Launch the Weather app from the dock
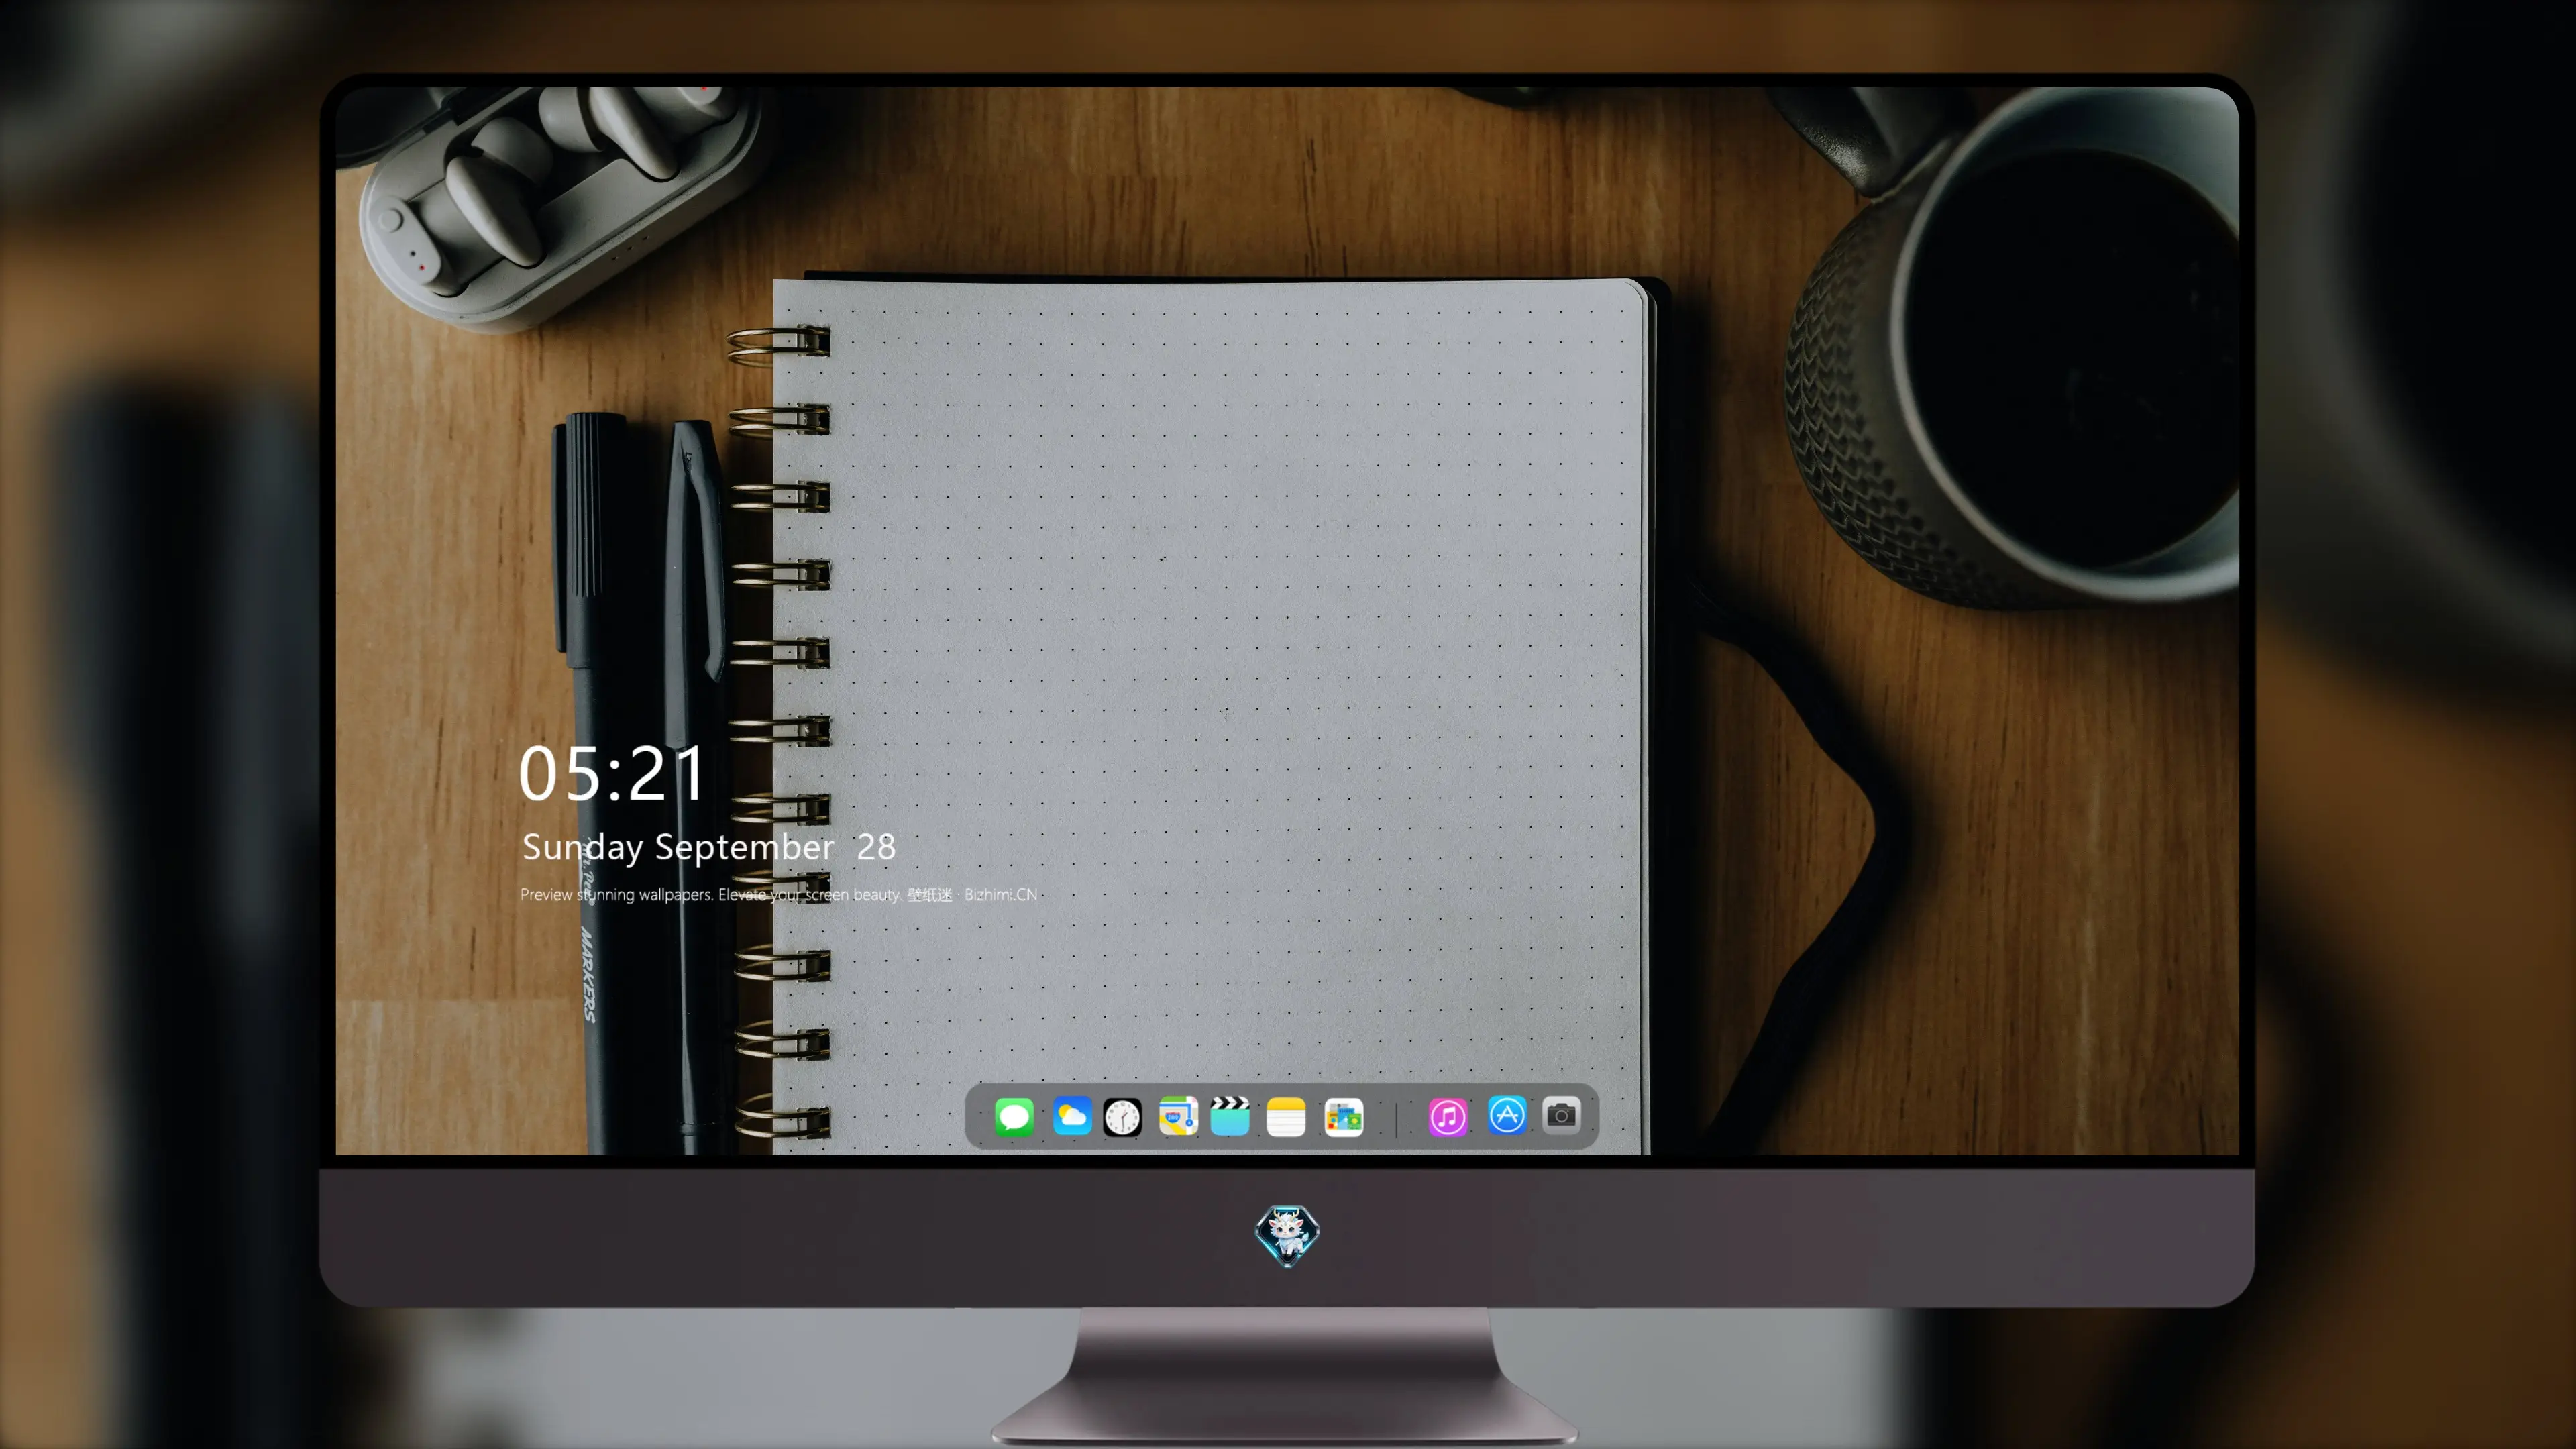 [1072, 1116]
